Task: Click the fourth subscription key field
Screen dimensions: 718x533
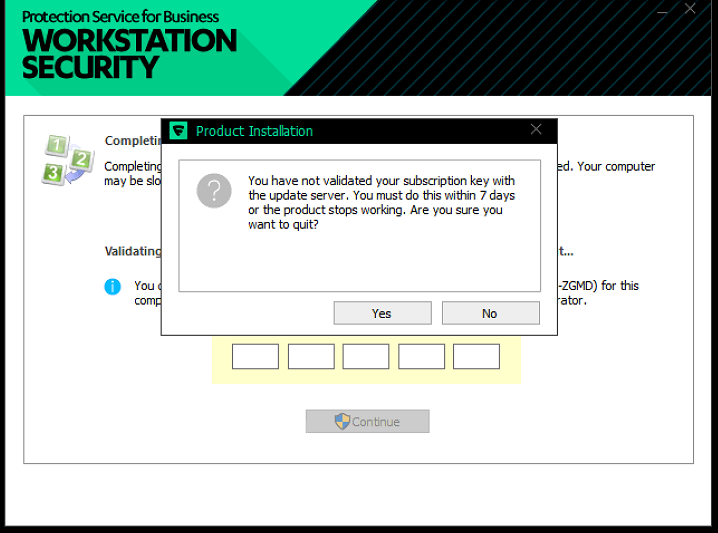Action: [x=421, y=356]
